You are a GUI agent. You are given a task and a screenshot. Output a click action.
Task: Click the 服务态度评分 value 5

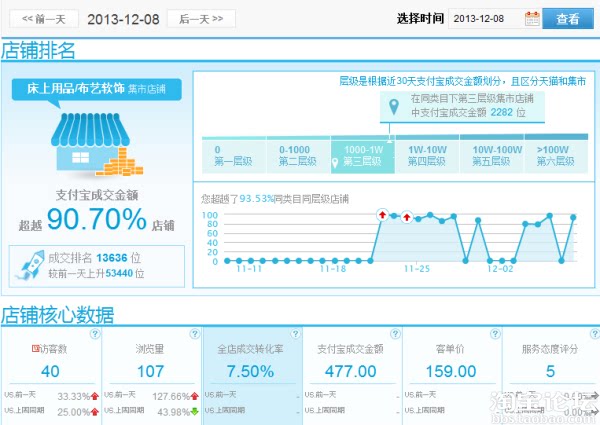pos(550,371)
